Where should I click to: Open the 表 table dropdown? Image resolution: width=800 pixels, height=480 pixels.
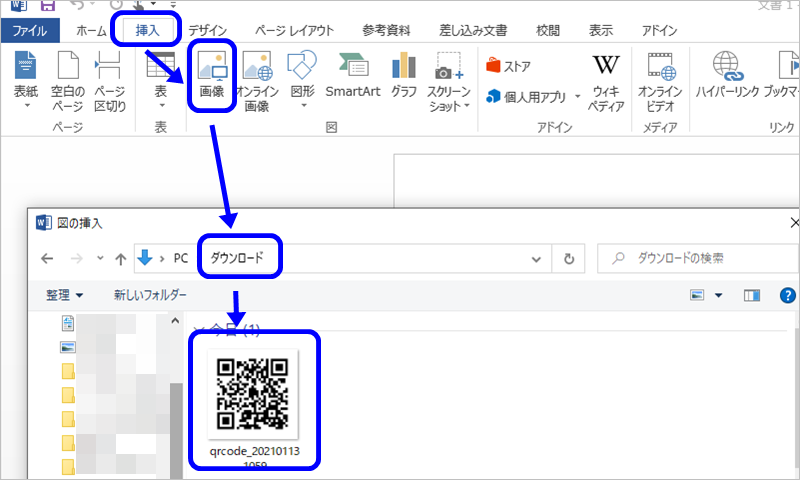(161, 80)
